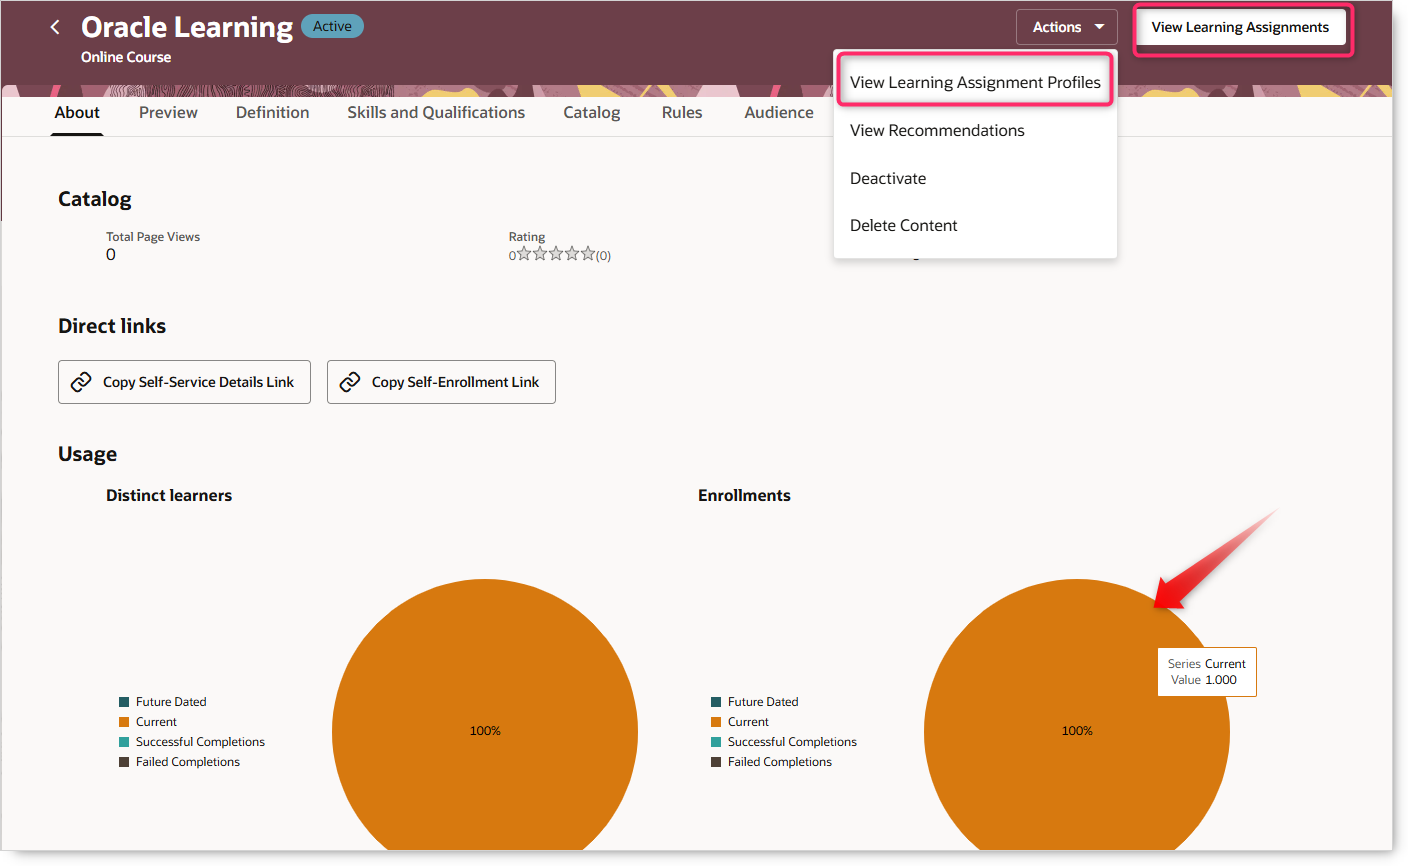The image size is (1408, 866).
Task: Go to the Definition tab
Action: (272, 112)
